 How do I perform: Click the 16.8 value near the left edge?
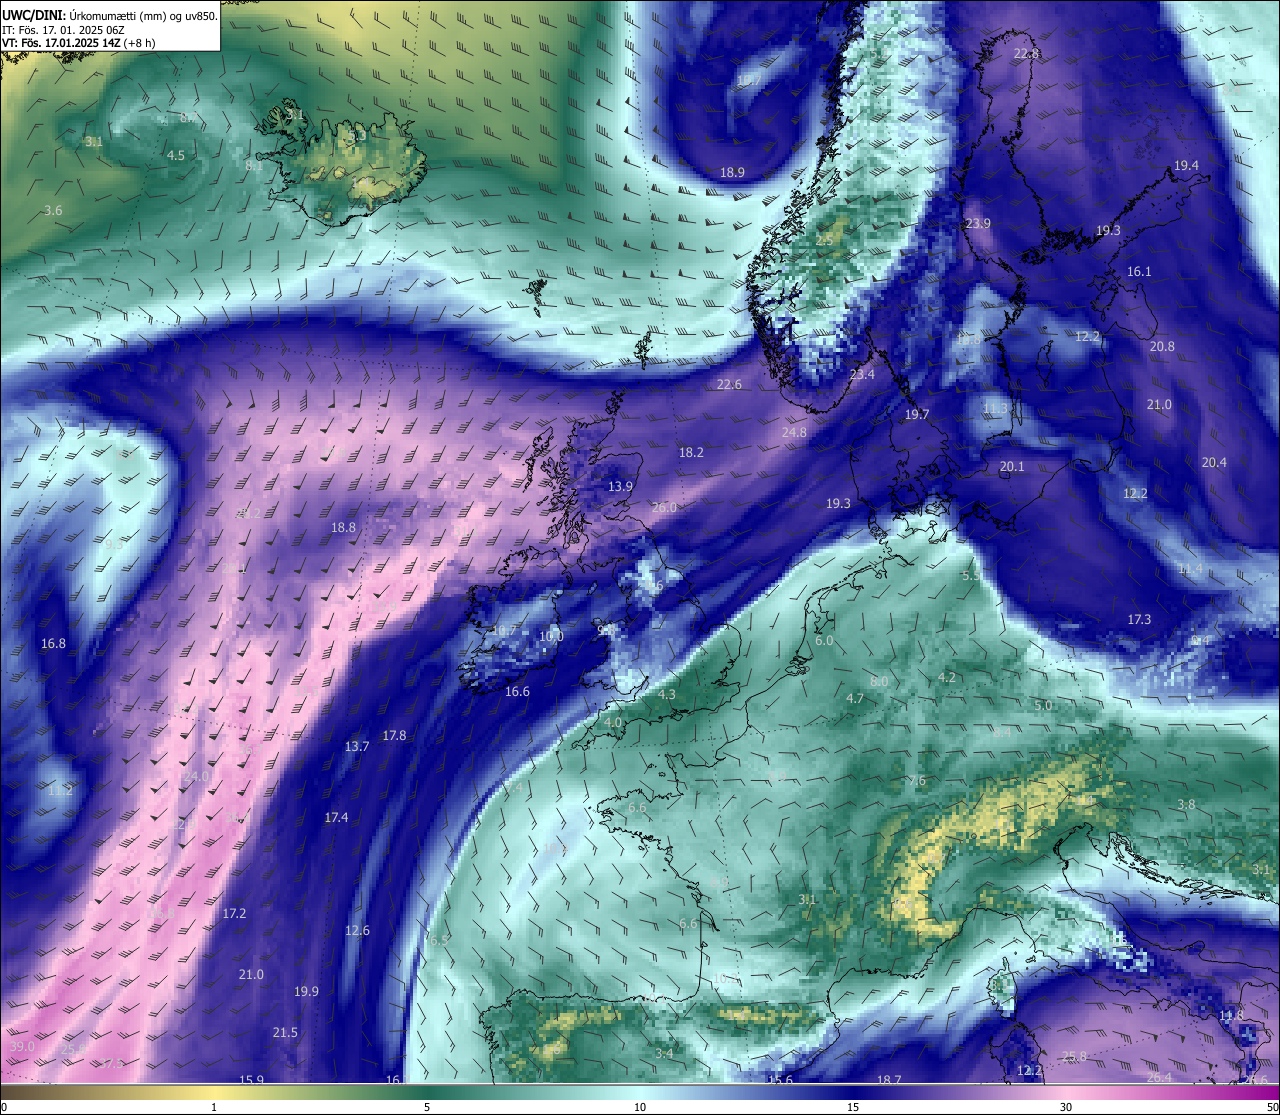[54, 644]
